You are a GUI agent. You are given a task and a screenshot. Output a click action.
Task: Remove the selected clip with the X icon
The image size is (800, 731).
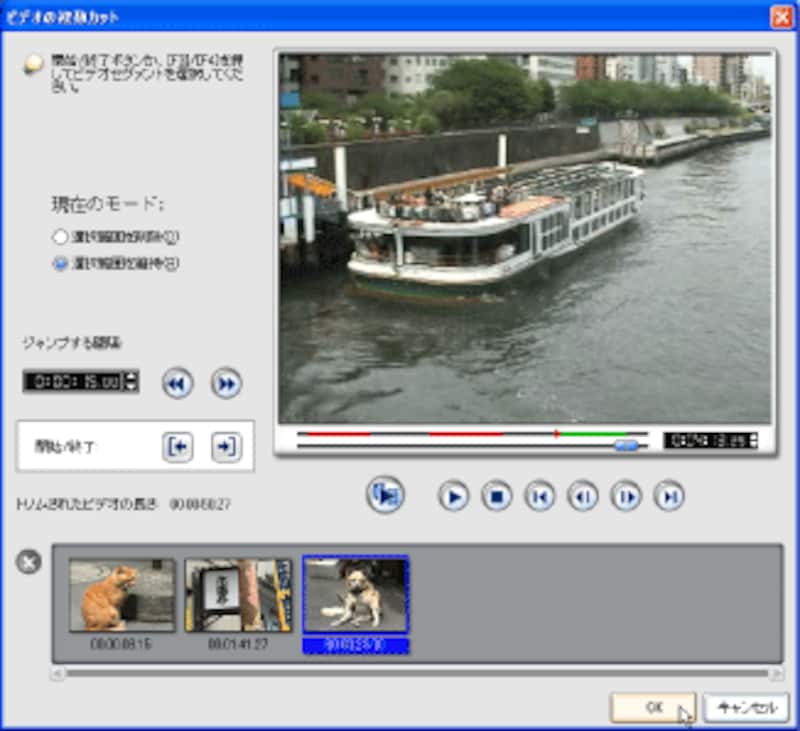click(29, 562)
